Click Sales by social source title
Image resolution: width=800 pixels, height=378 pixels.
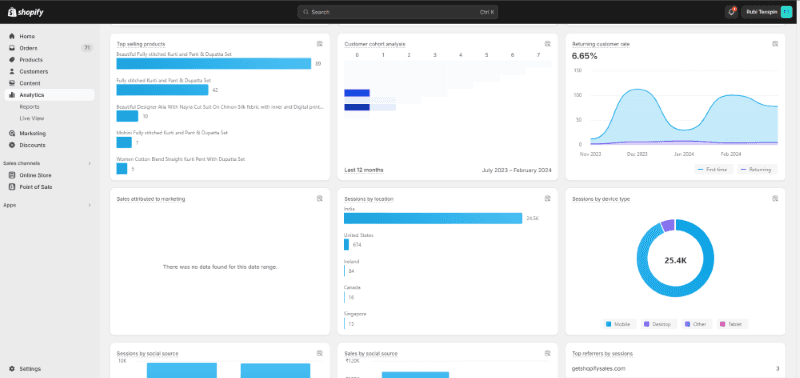tap(371, 354)
